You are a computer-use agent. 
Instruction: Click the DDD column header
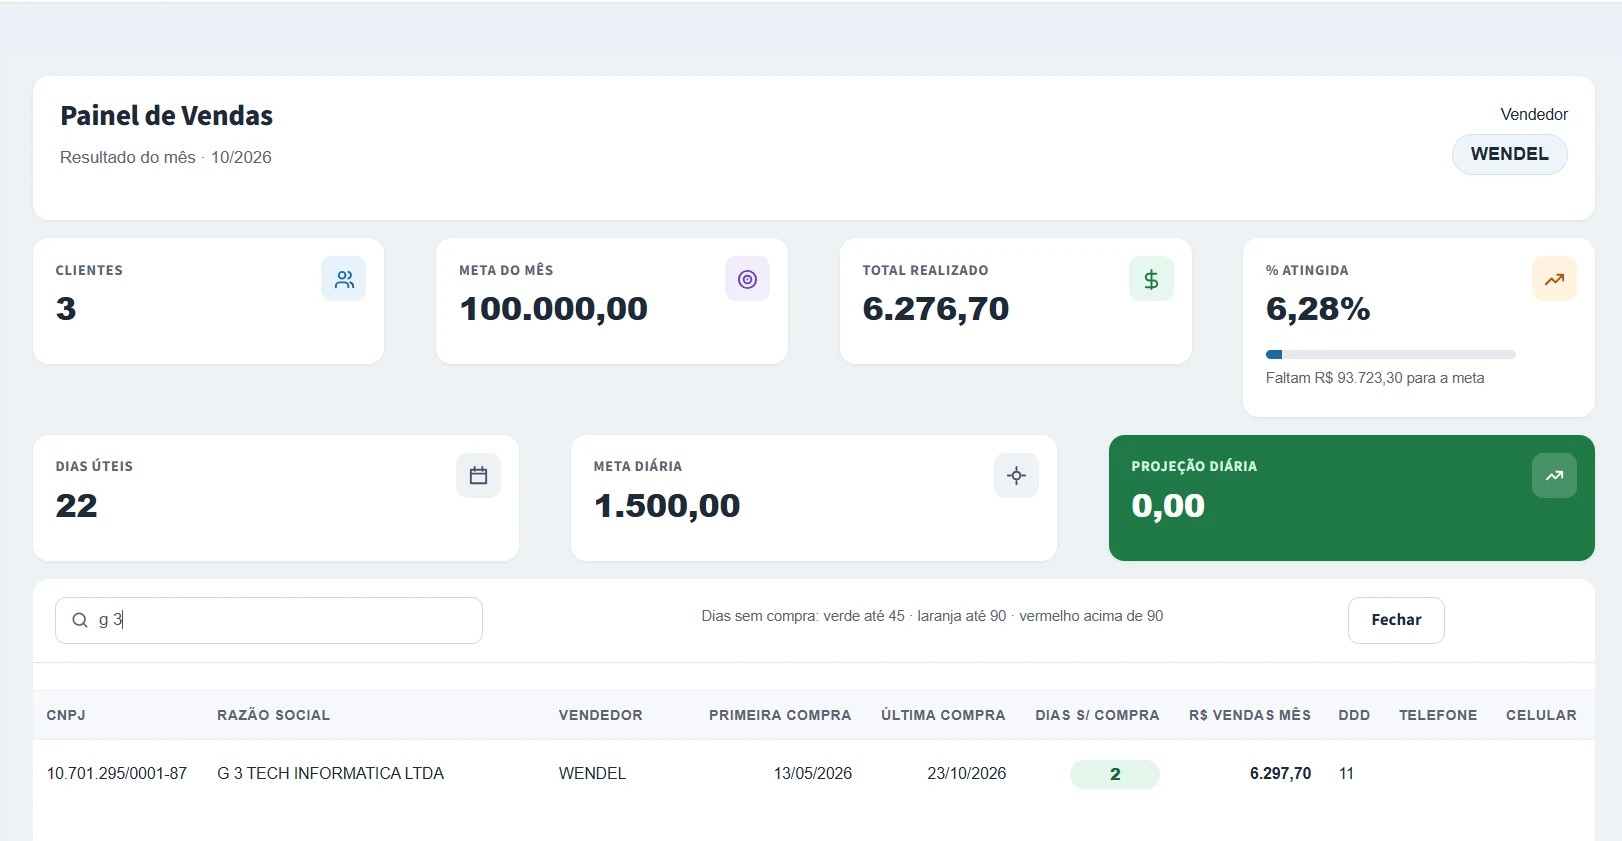pyautogui.click(x=1354, y=715)
